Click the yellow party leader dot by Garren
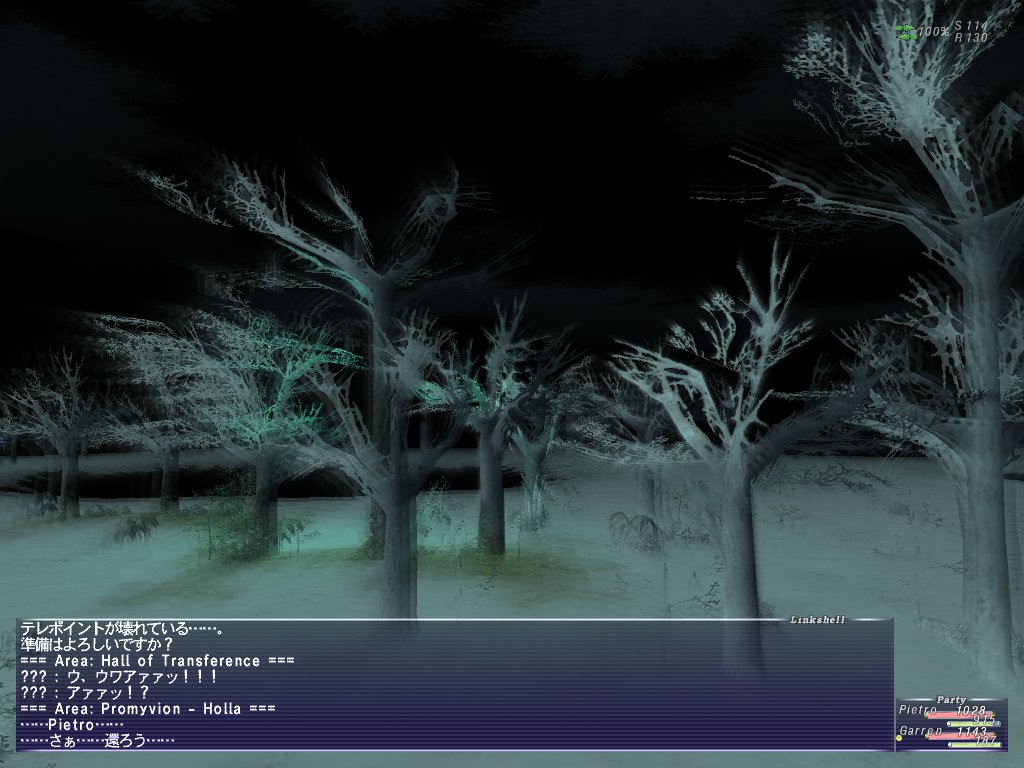Screen dimensions: 1024x768 coord(899,738)
